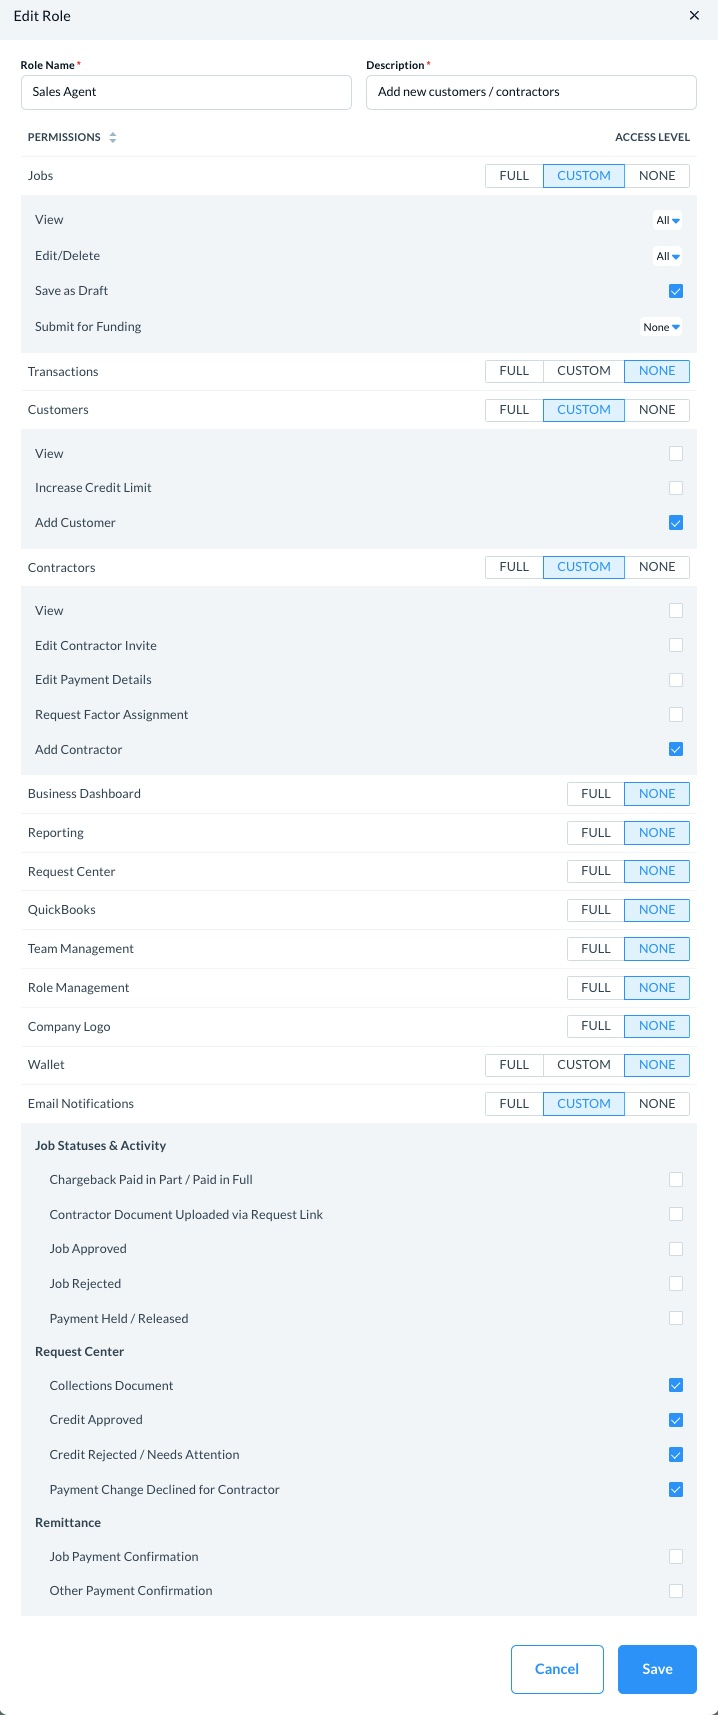Image resolution: width=718 pixels, height=1715 pixels.
Task: Set Customers access level to NONE
Action: coord(657,410)
